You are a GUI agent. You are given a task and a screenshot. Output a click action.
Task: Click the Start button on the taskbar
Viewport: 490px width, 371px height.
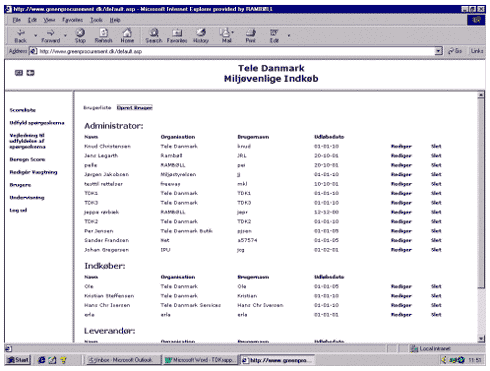18,360
